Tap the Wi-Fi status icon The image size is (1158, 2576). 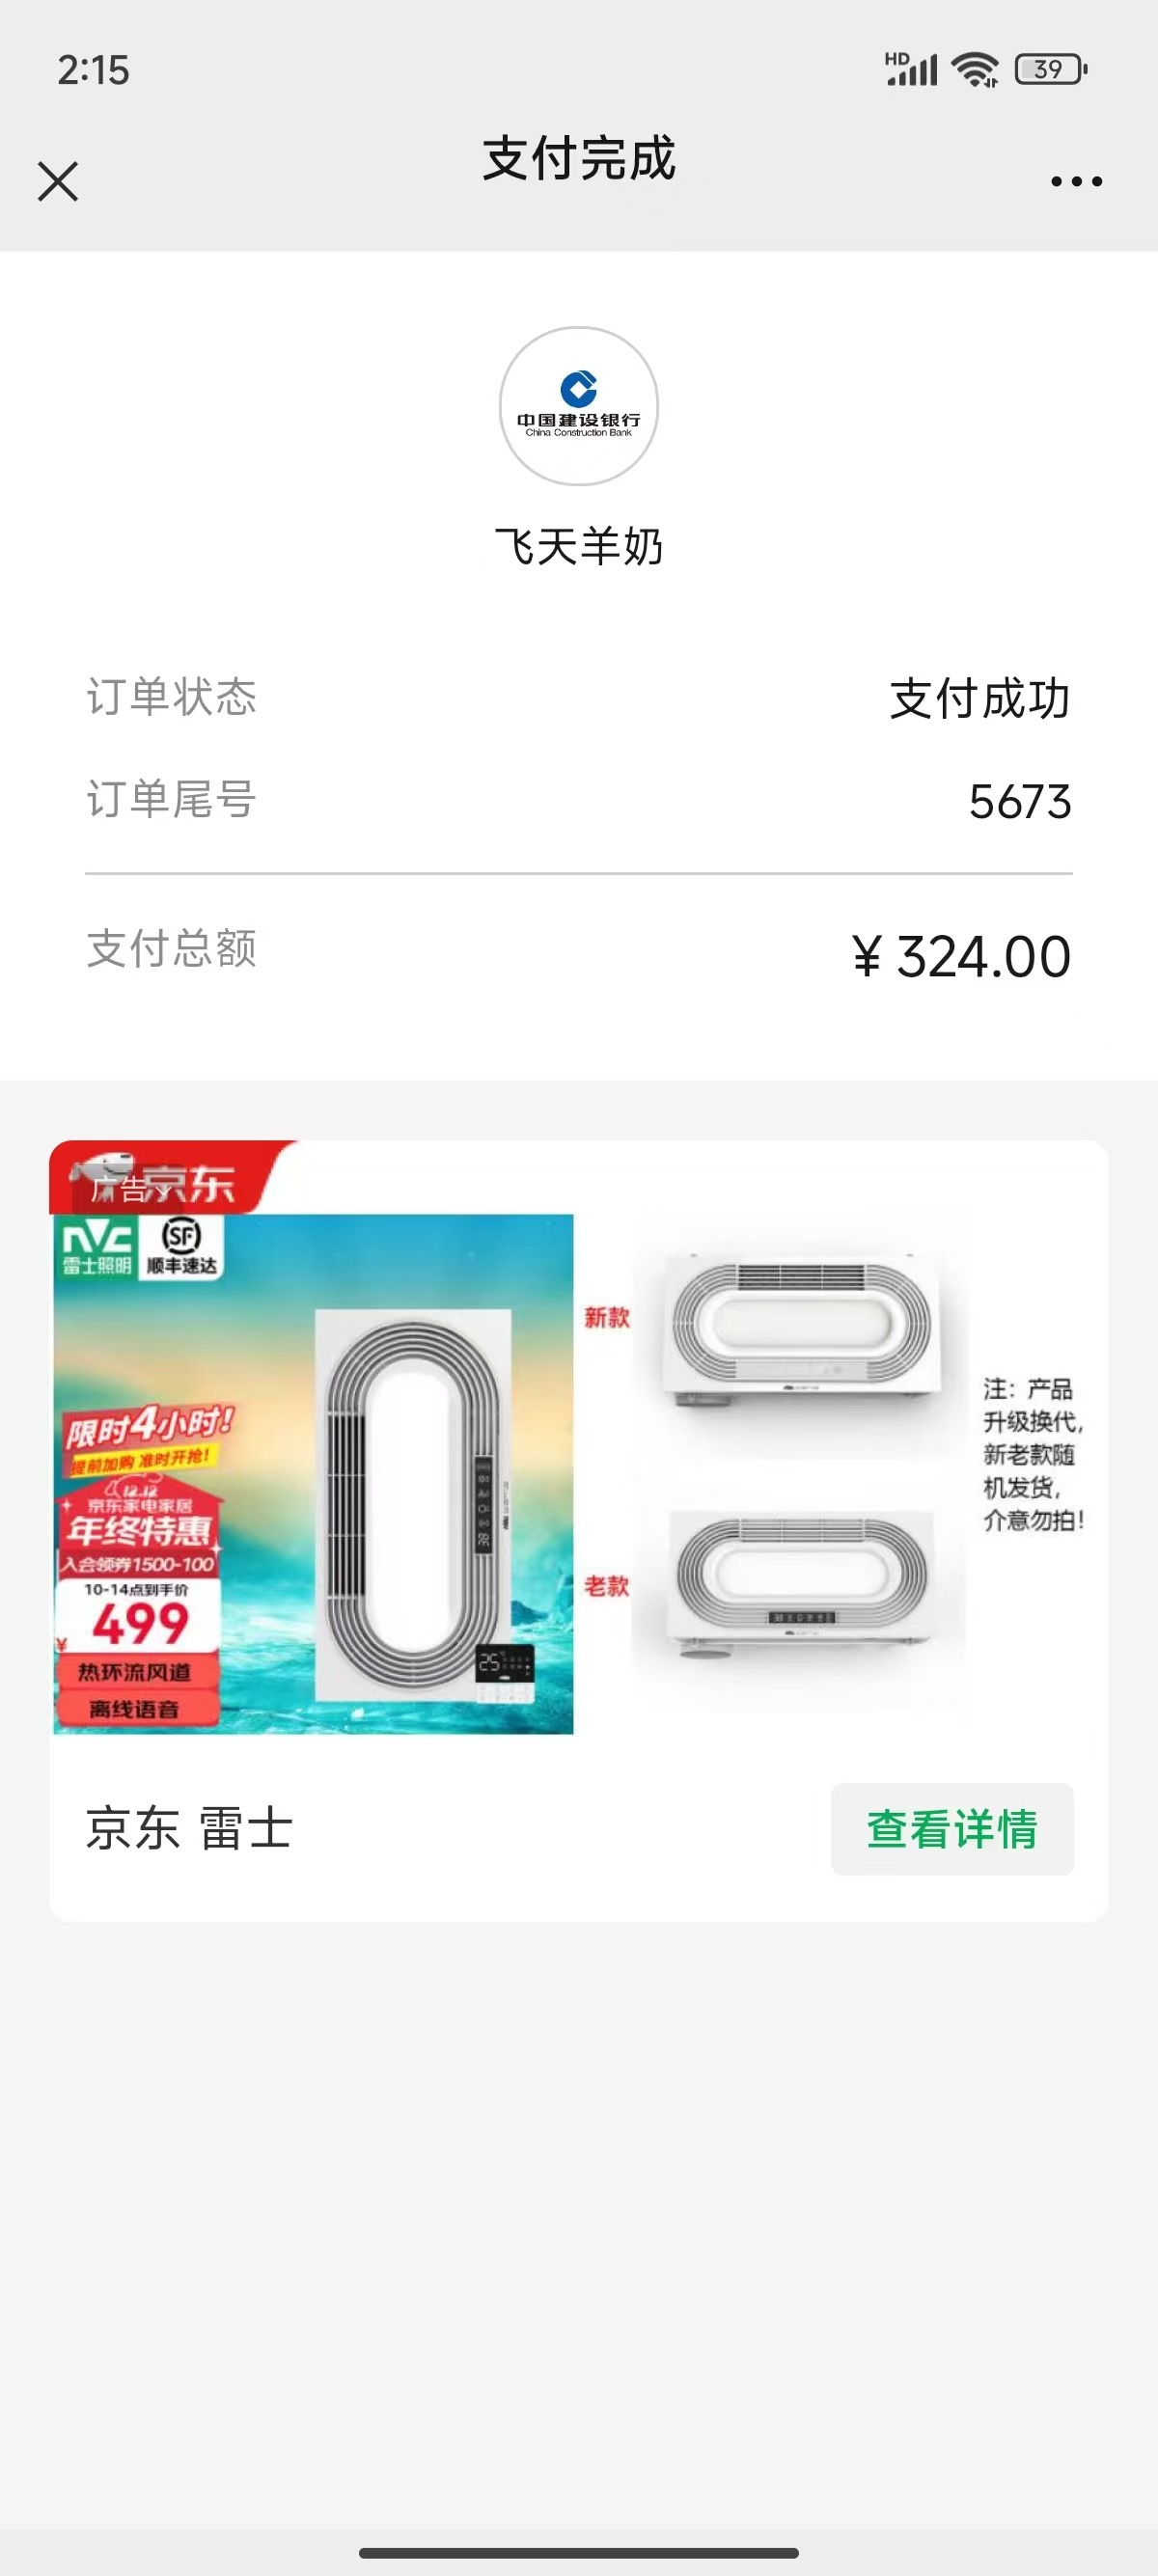[x=975, y=69]
